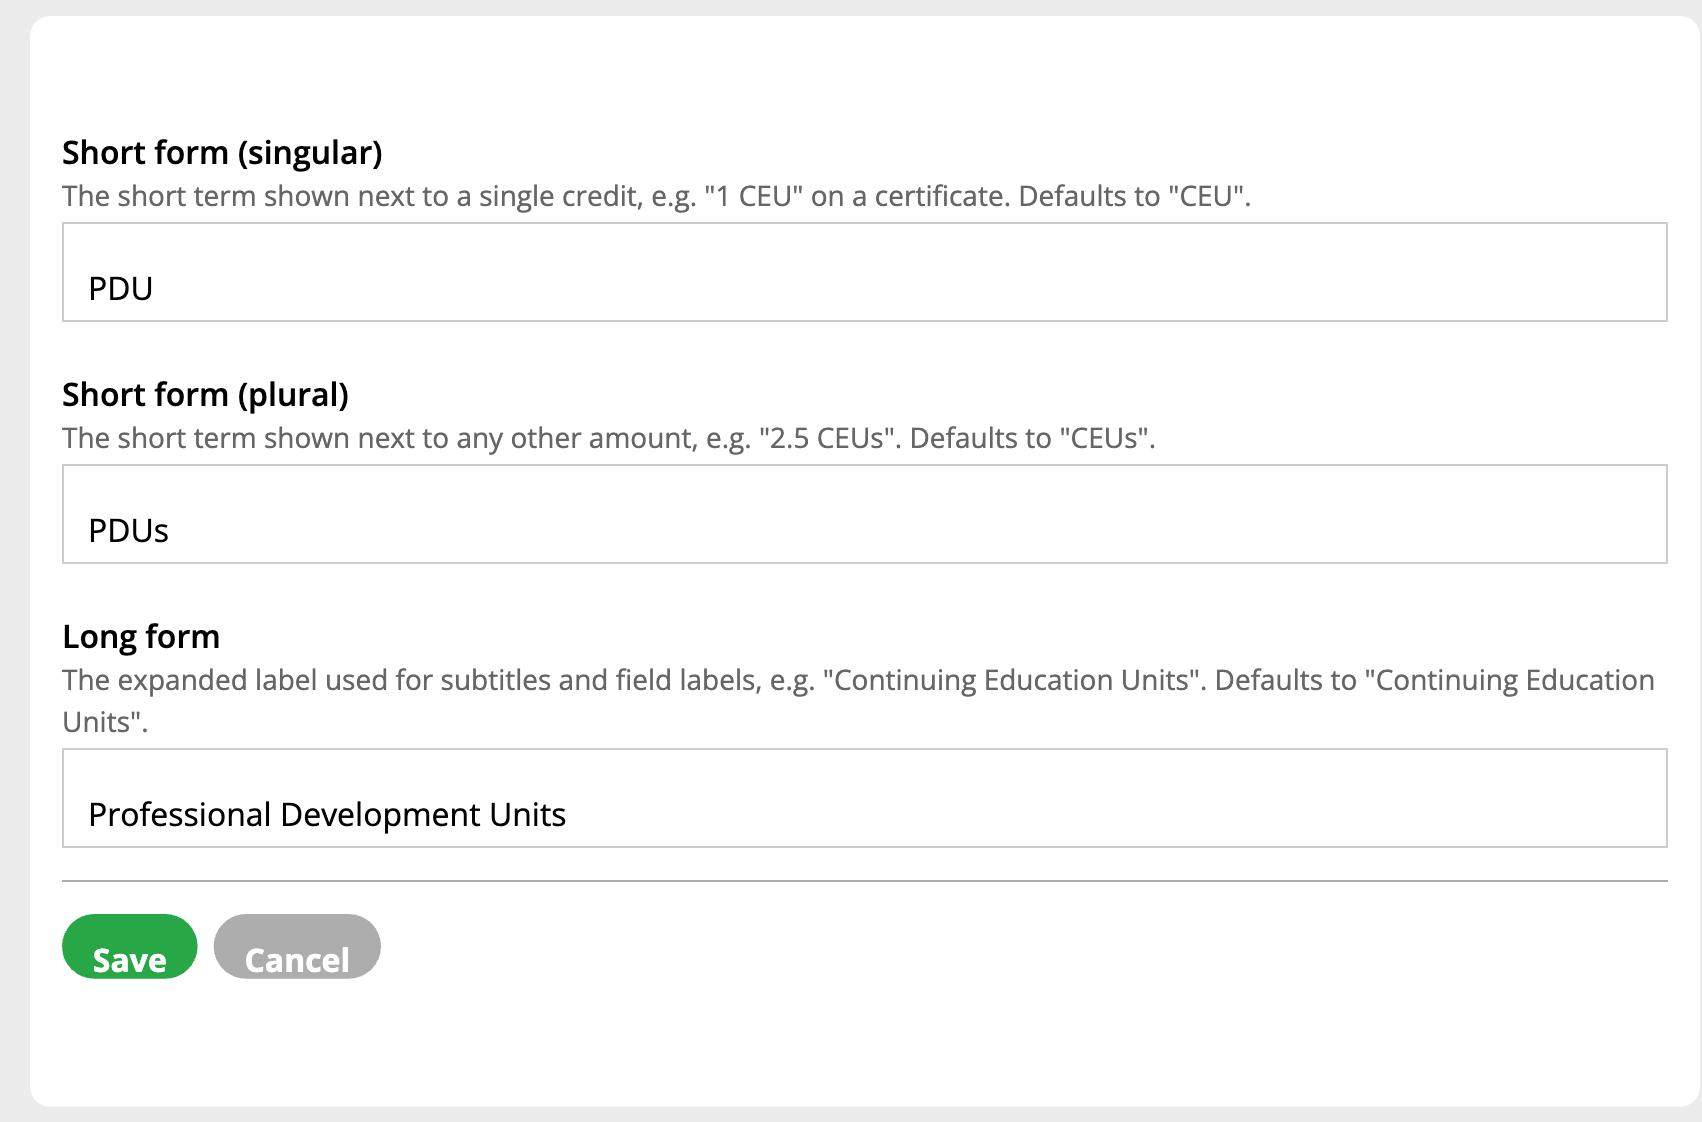Click the plural description mentioning "2.5 CEUs"
The height and width of the screenshot is (1122, 1702).
point(608,438)
